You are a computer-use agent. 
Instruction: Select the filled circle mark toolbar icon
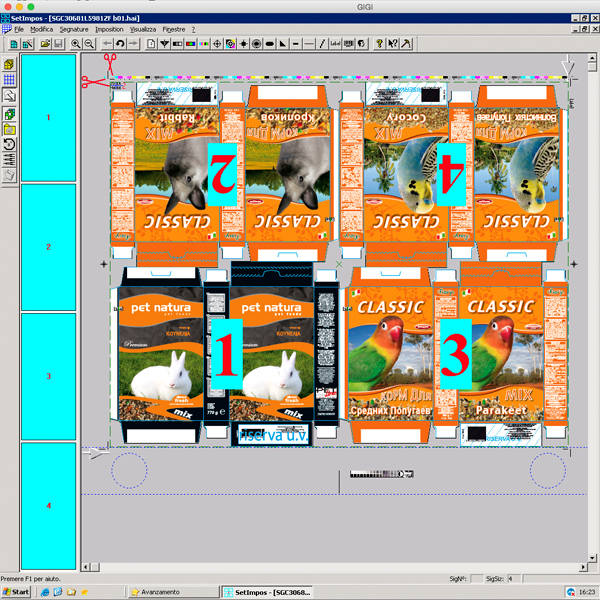pos(256,44)
